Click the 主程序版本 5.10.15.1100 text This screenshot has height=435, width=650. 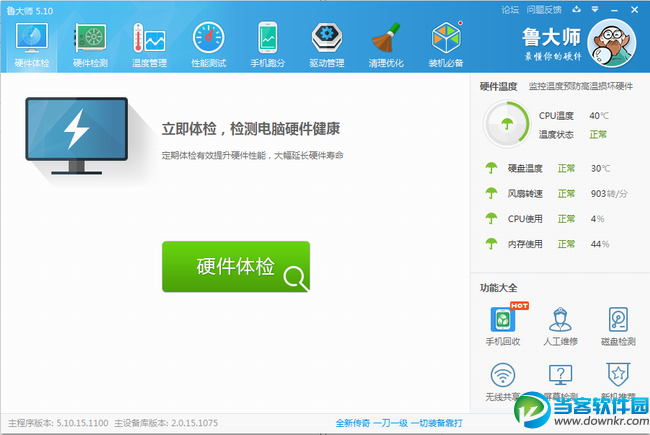pos(58,423)
